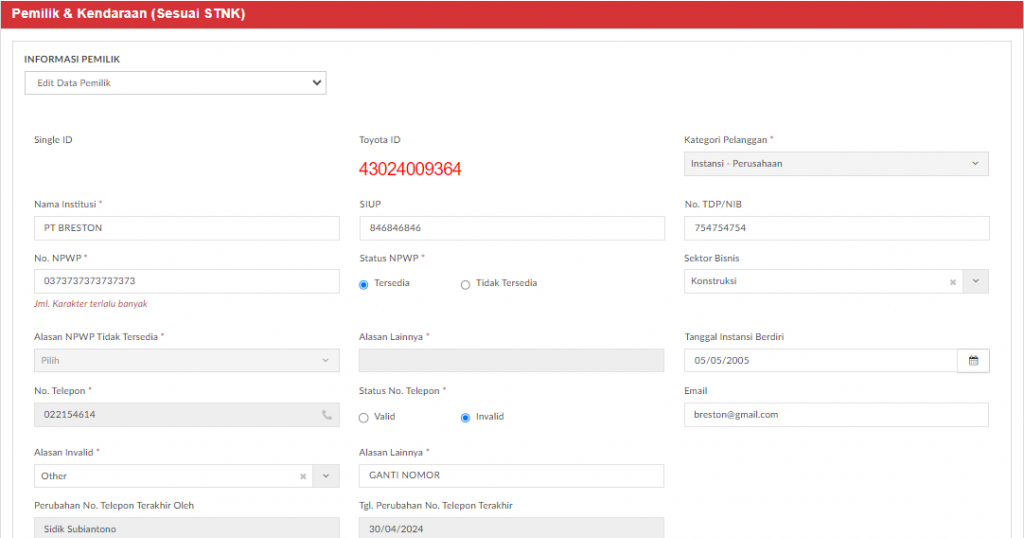Expand the Sektor Bisnis dropdown arrow

coord(976,281)
